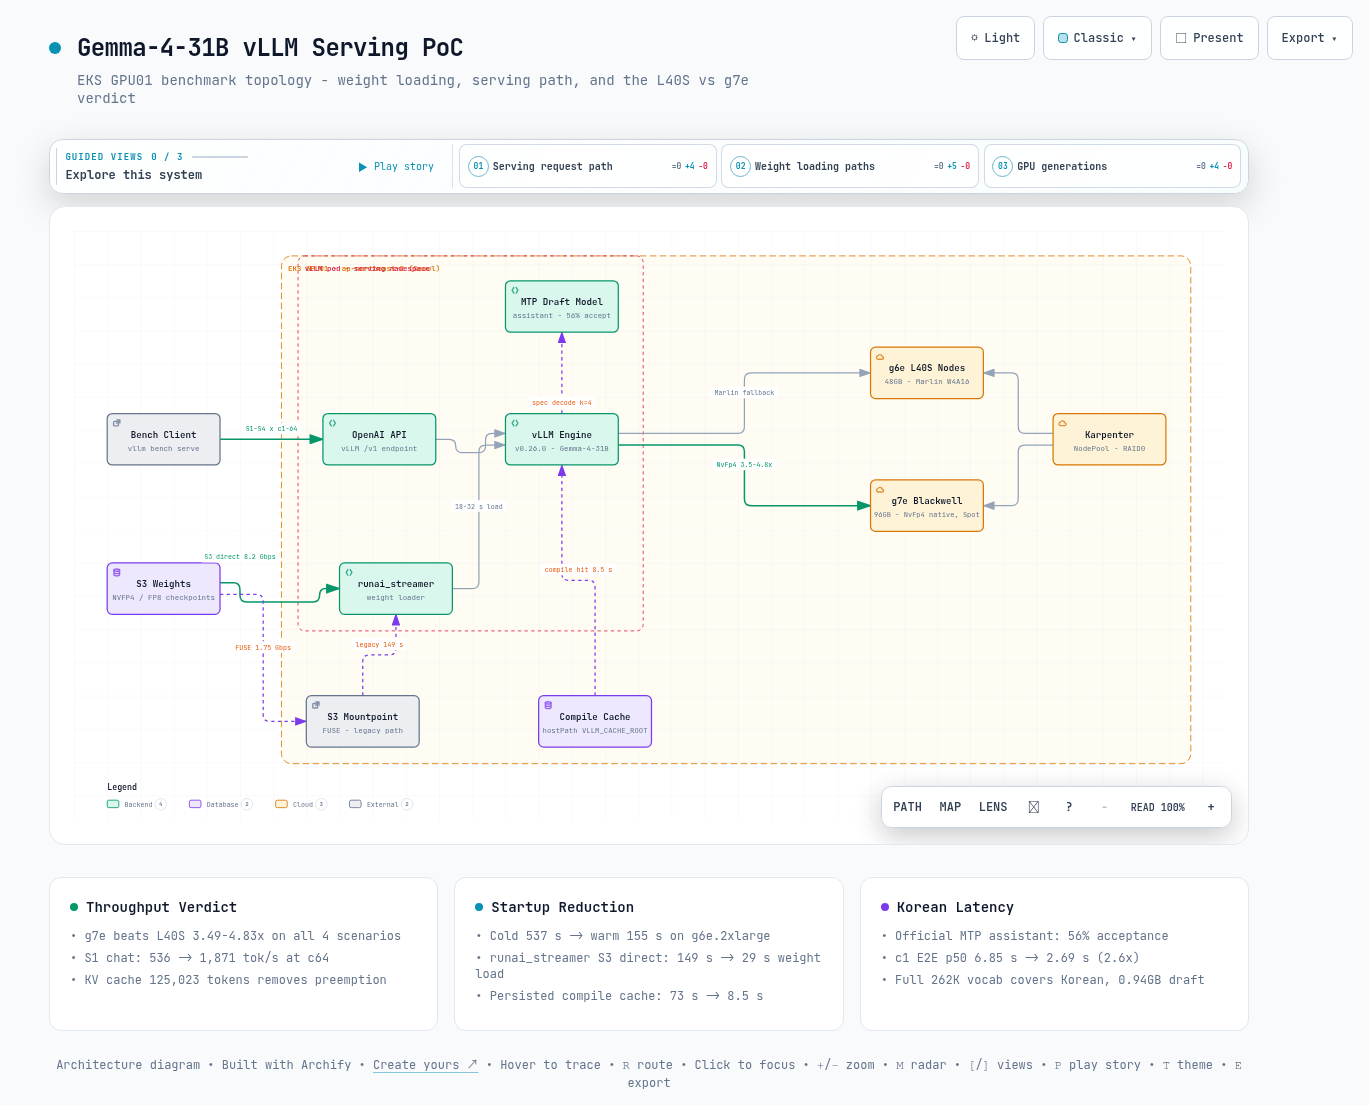Click the S3 Weights database icon

tap(117, 572)
